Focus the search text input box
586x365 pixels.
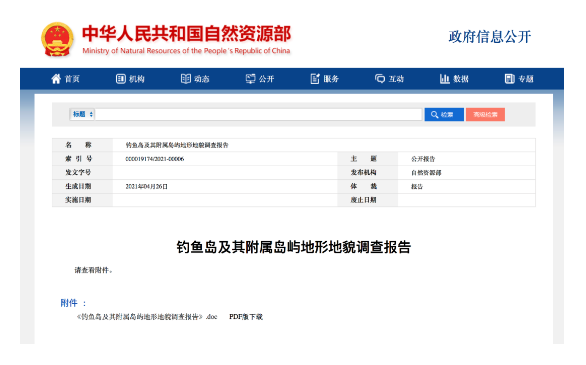pos(259,114)
